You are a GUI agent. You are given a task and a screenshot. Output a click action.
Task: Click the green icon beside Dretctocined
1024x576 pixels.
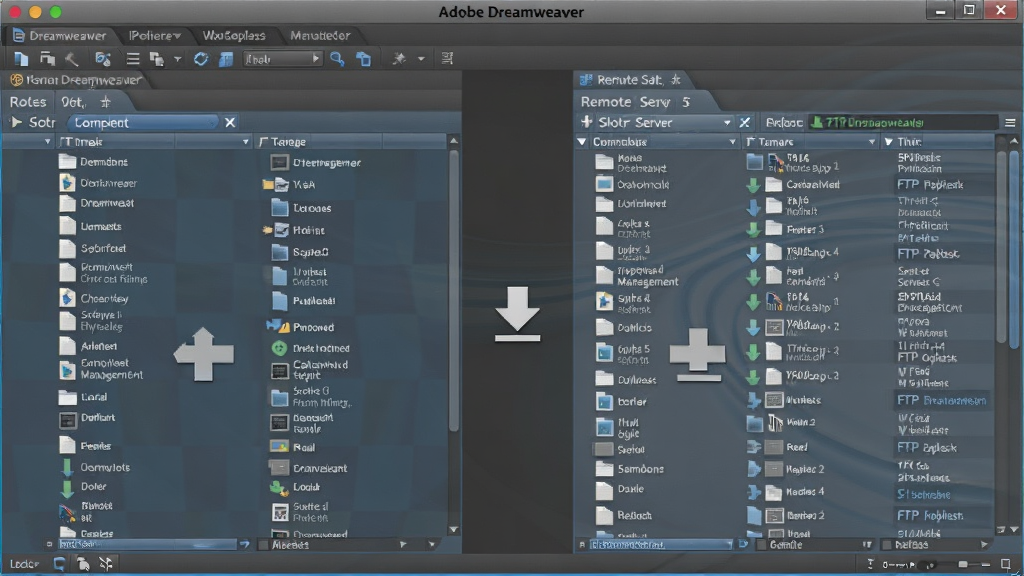[279, 348]
